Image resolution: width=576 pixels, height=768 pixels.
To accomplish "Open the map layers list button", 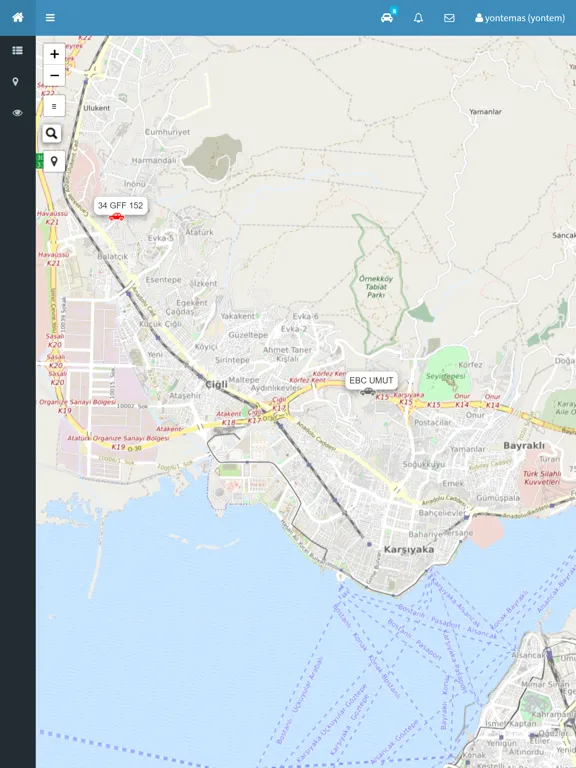I will (54, 106).
